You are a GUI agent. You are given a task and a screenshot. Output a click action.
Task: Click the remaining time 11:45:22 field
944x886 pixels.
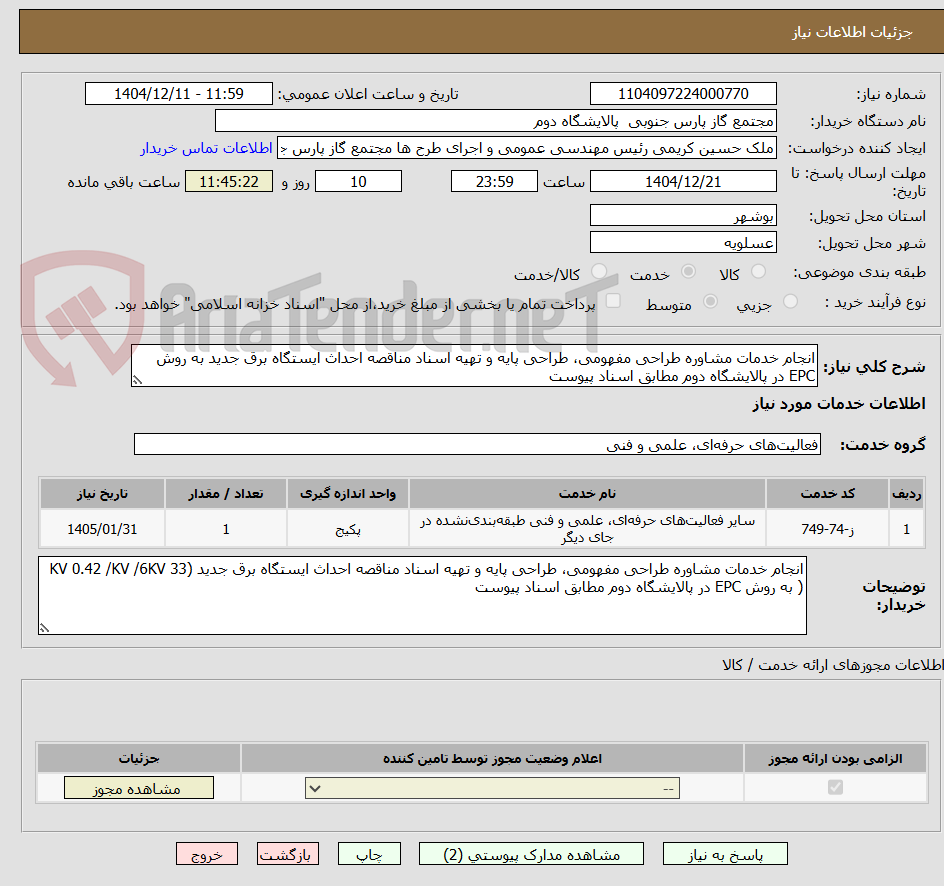229,181
